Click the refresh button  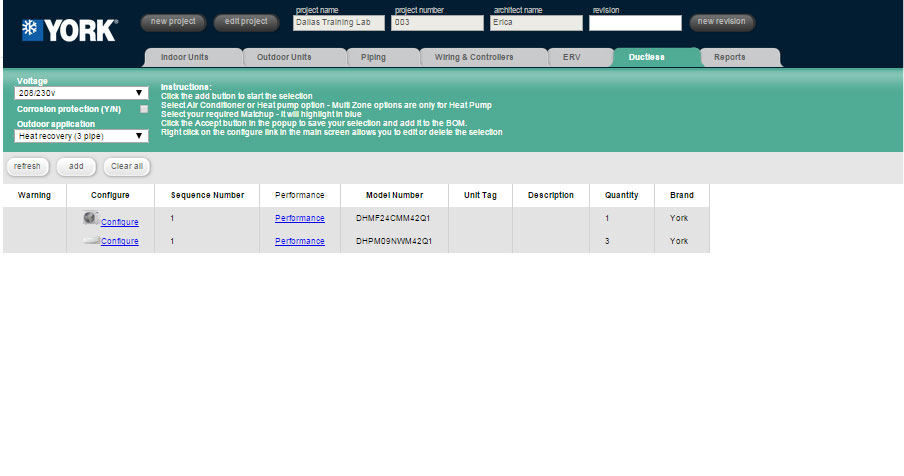(x=27, y=166)
